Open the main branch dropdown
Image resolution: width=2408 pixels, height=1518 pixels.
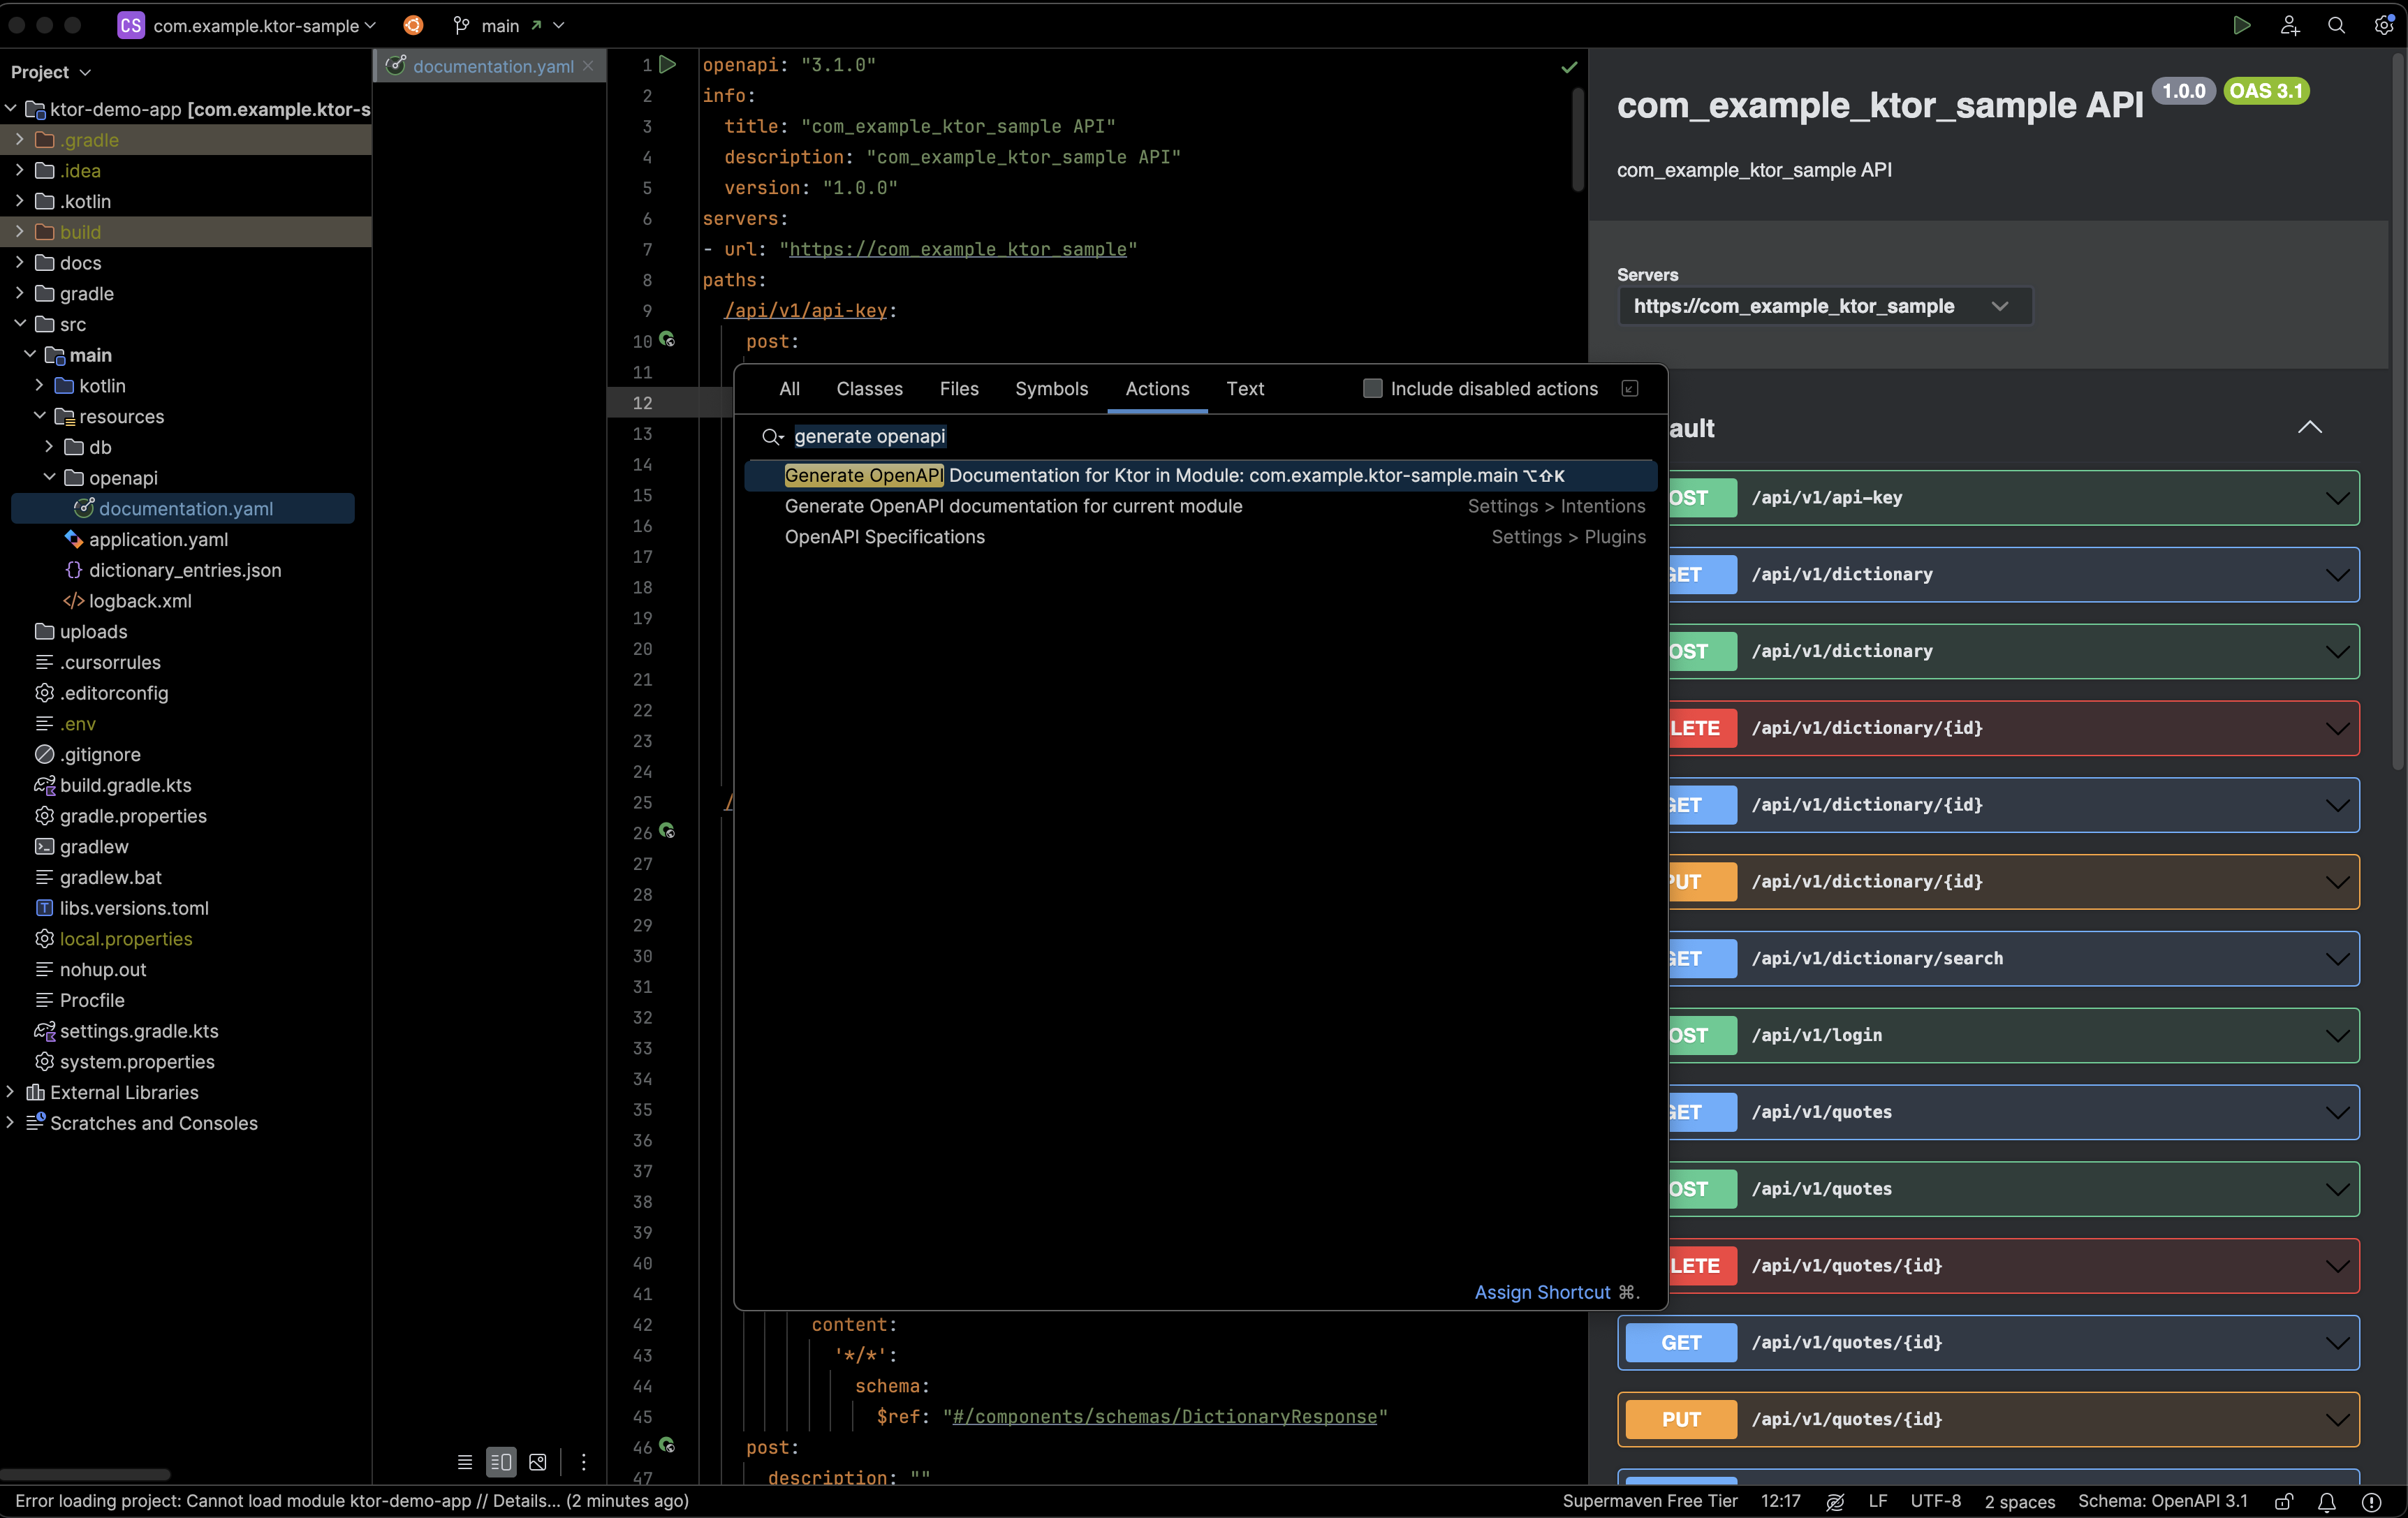tap(523, 25)
